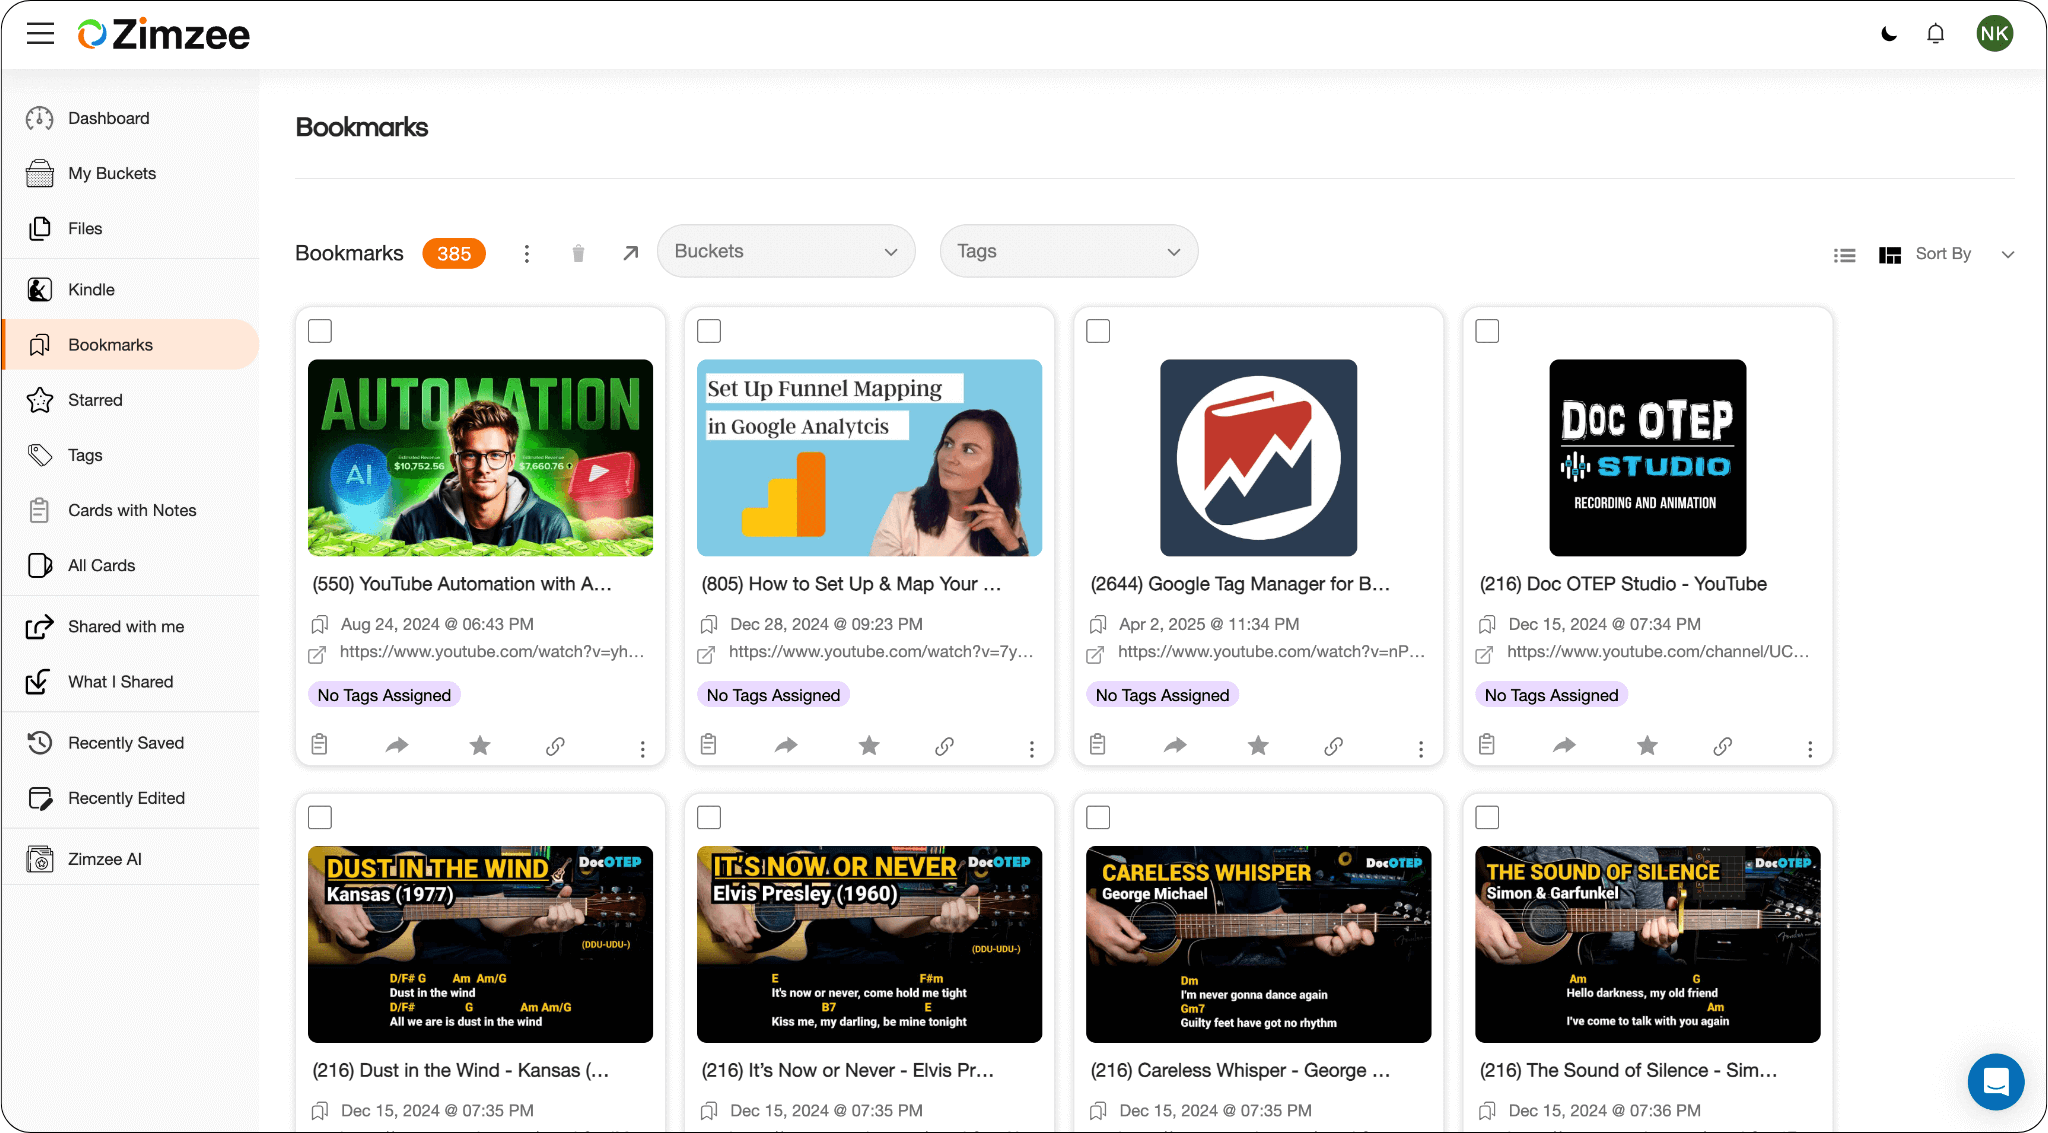Open Files in sidebar
2048x1133 pixels.
coord(131,228)
